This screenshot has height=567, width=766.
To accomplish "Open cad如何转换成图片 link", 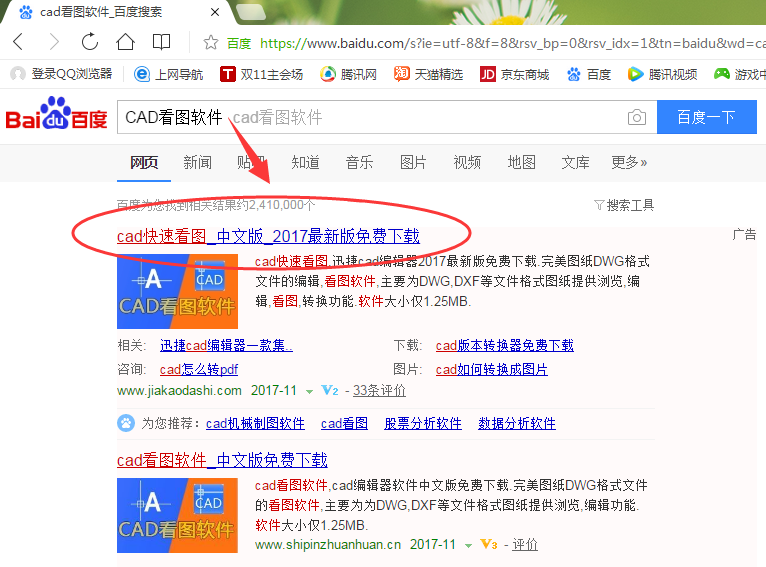I will 491,369.
